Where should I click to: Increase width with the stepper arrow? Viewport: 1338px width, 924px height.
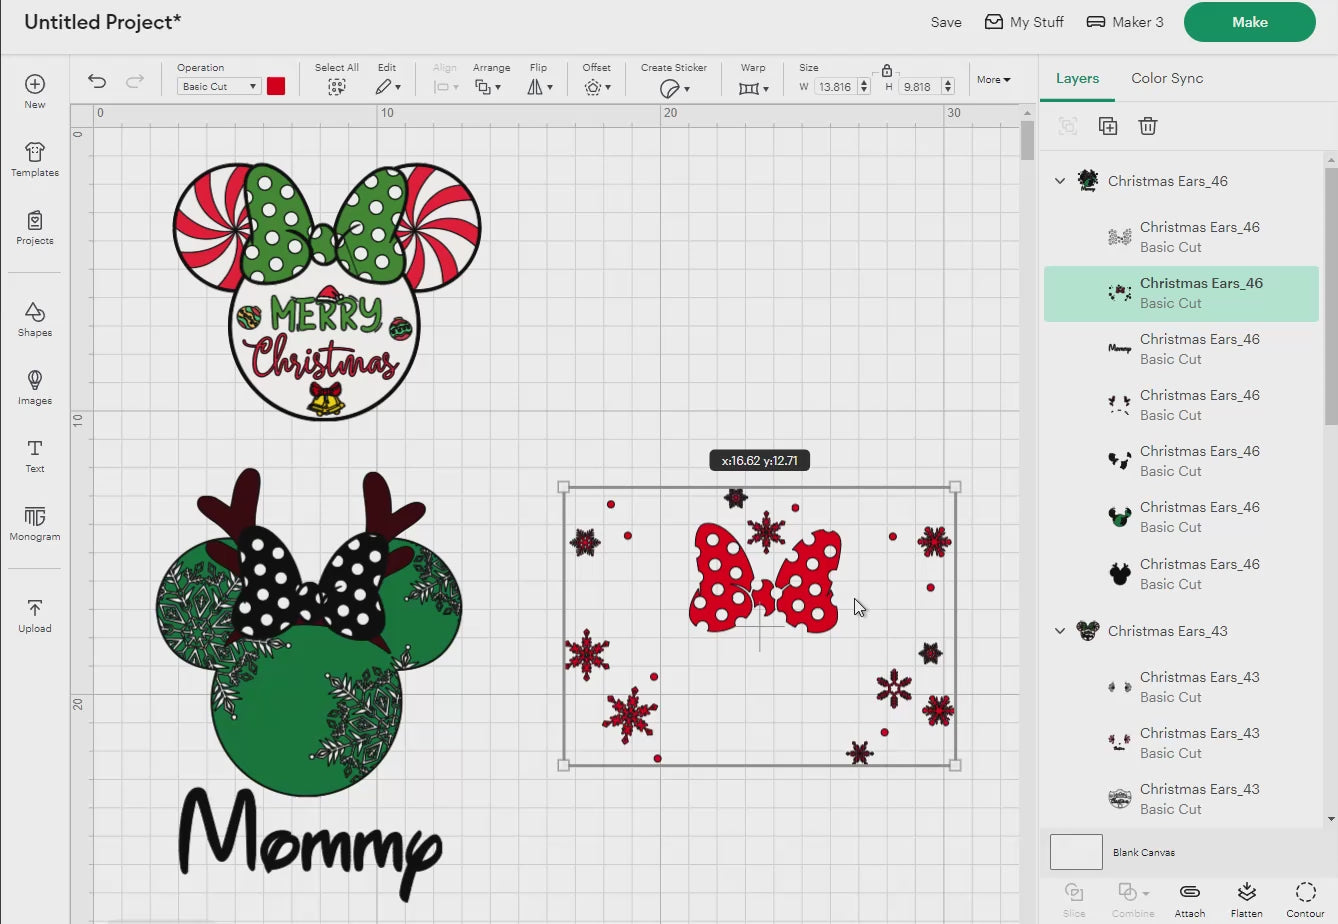point(864,83)
